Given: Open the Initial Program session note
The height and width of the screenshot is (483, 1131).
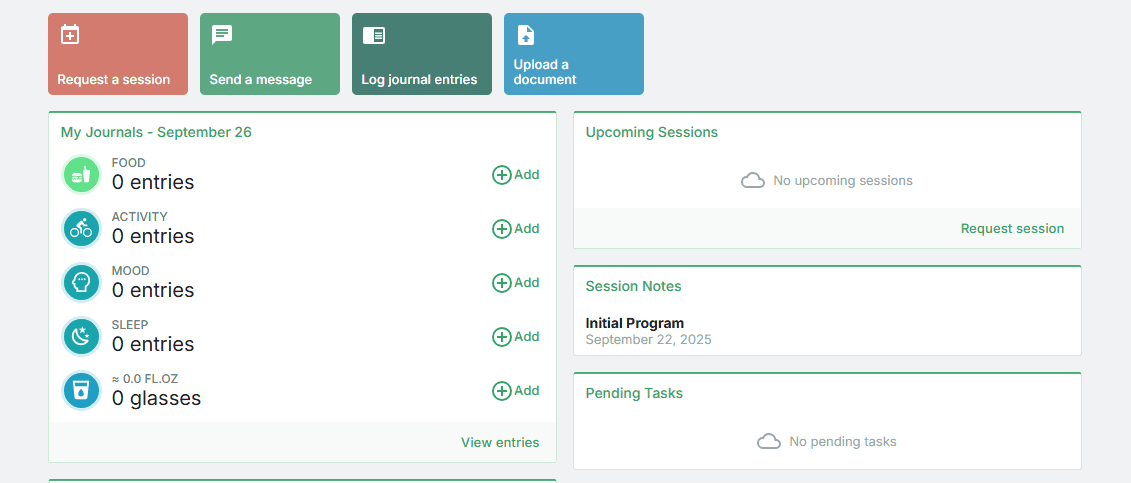Looking at the screenshot, I should pos(635,323).
